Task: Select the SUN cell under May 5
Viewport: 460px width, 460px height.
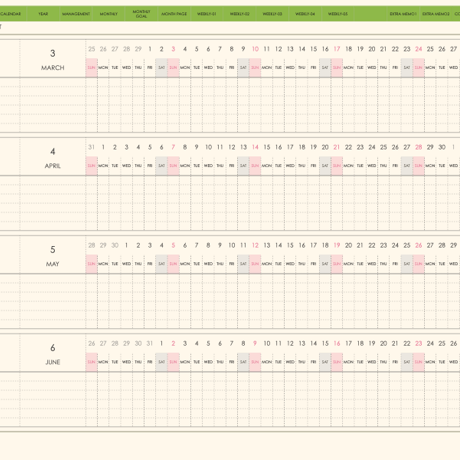Action: 173,264
